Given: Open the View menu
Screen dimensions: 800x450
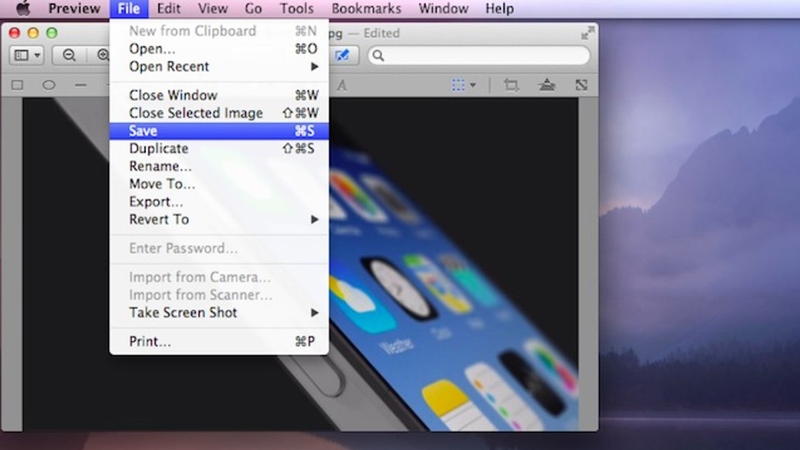Looking at the screenshot, I should [213, 8].
